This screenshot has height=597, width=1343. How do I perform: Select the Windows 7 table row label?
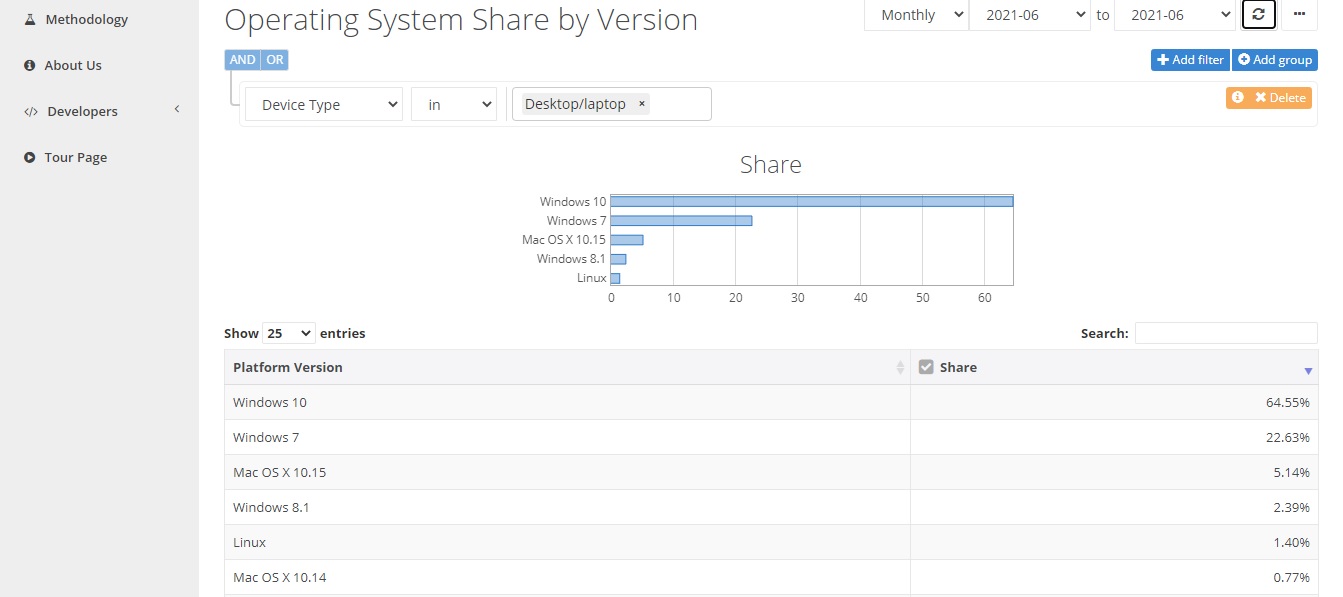pos(266,437)
